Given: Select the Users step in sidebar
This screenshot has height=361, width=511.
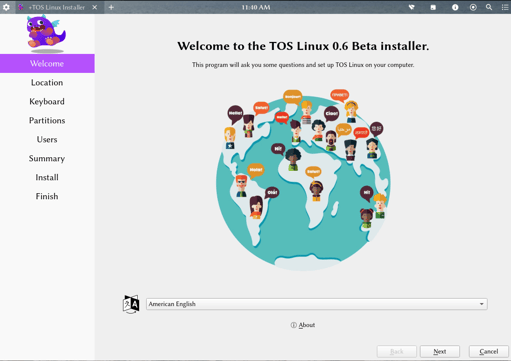Looking at the screenshot, I should (x=47, y=139).
